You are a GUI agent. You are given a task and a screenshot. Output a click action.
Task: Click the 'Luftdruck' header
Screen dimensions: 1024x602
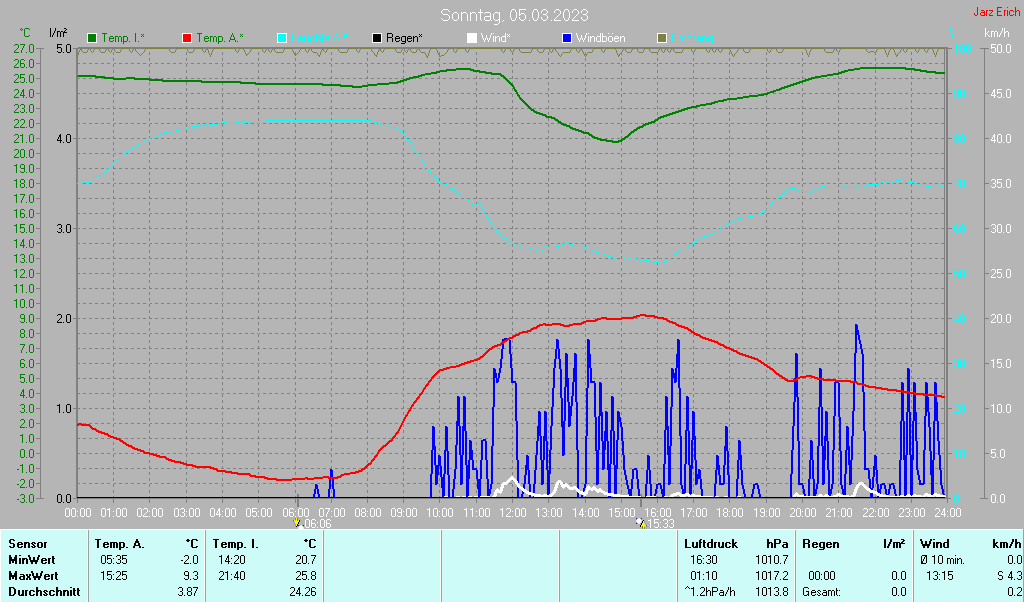tap(711, 544)
